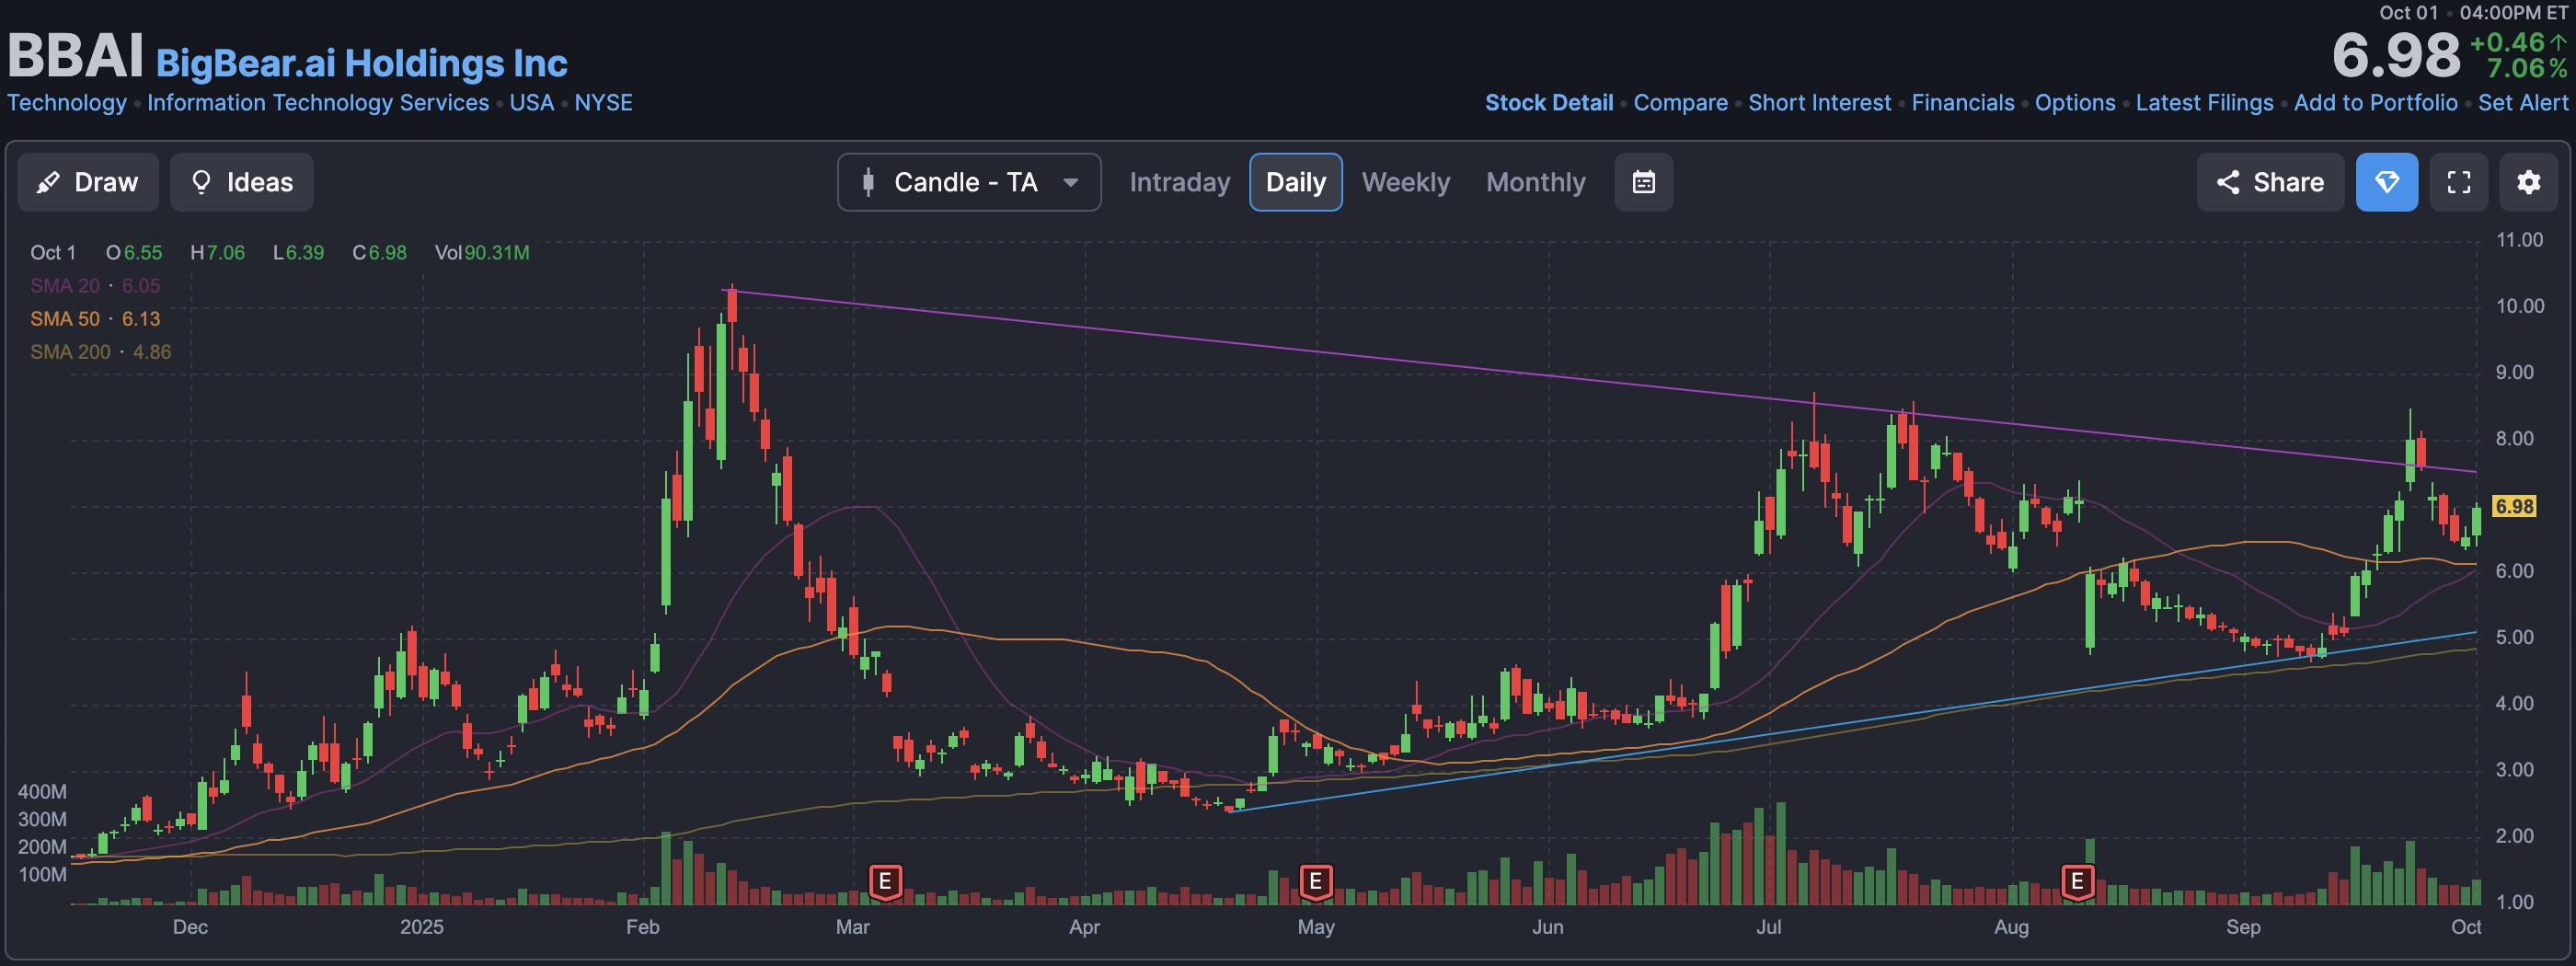
Task: Open chart settings gear icon
Action: [2528, 182]
